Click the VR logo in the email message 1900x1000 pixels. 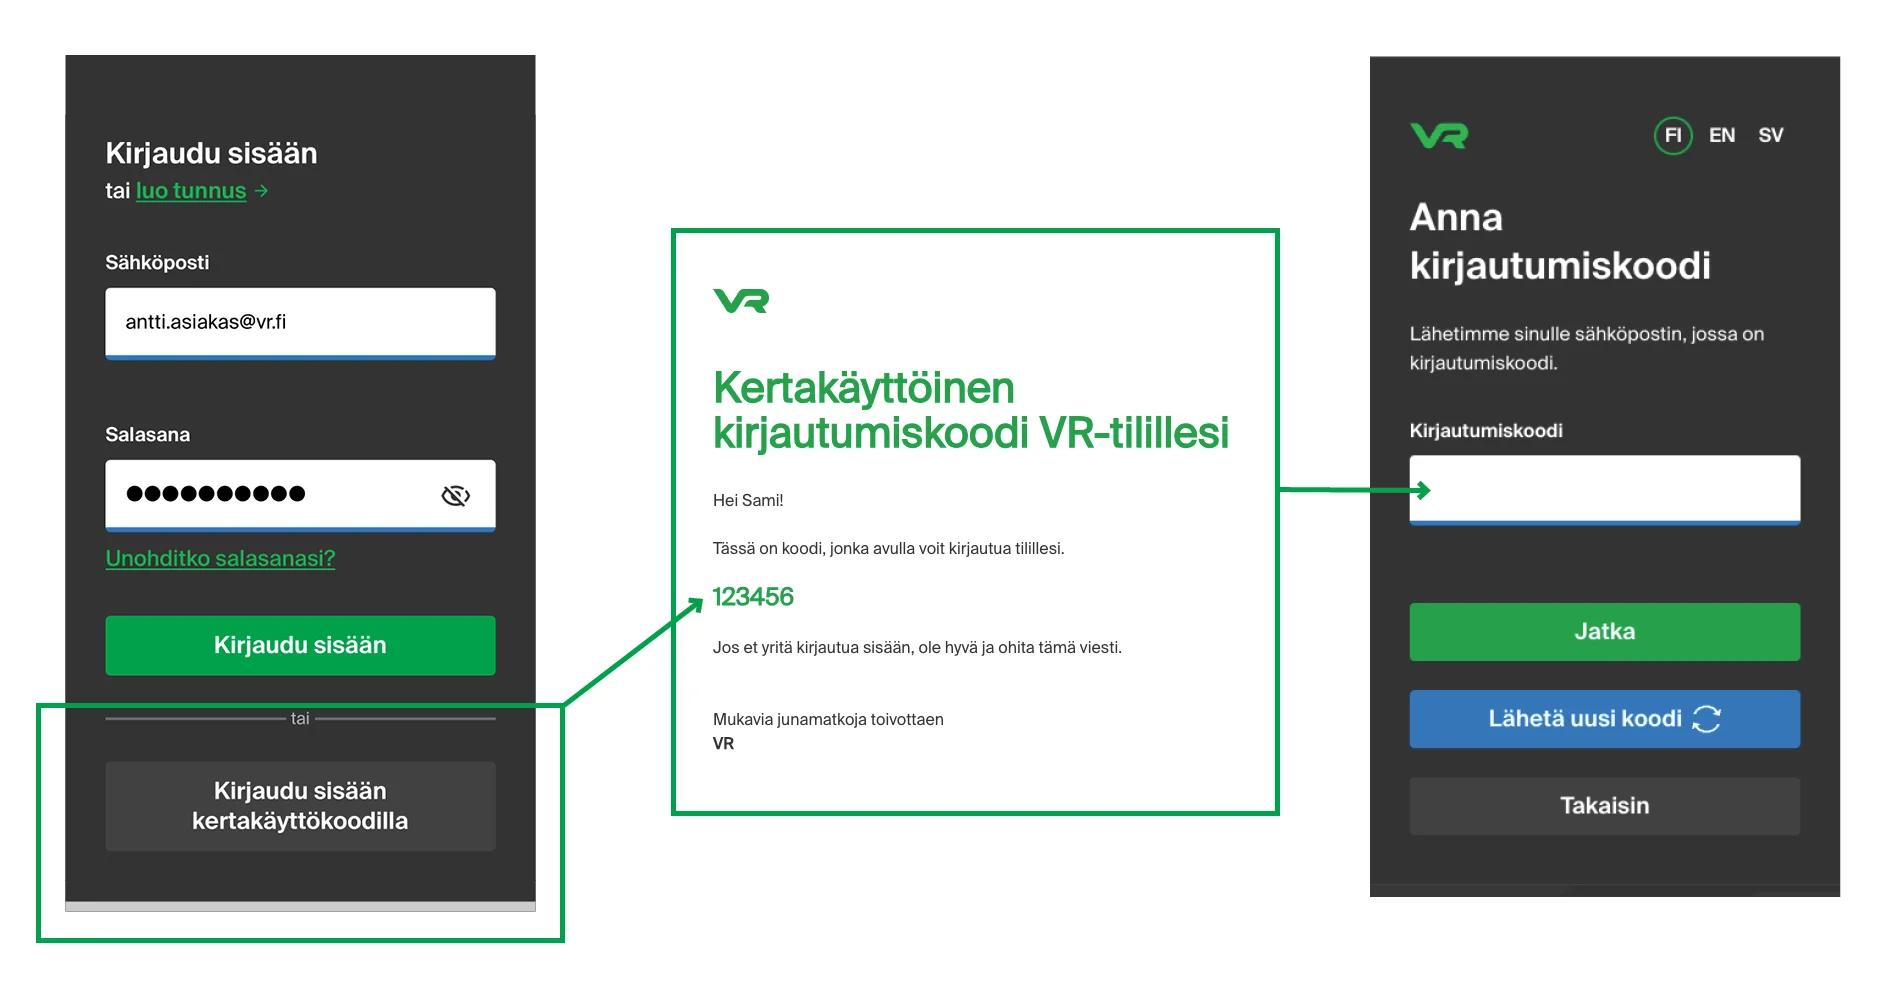pyautogui.click(x=741, y=300)
